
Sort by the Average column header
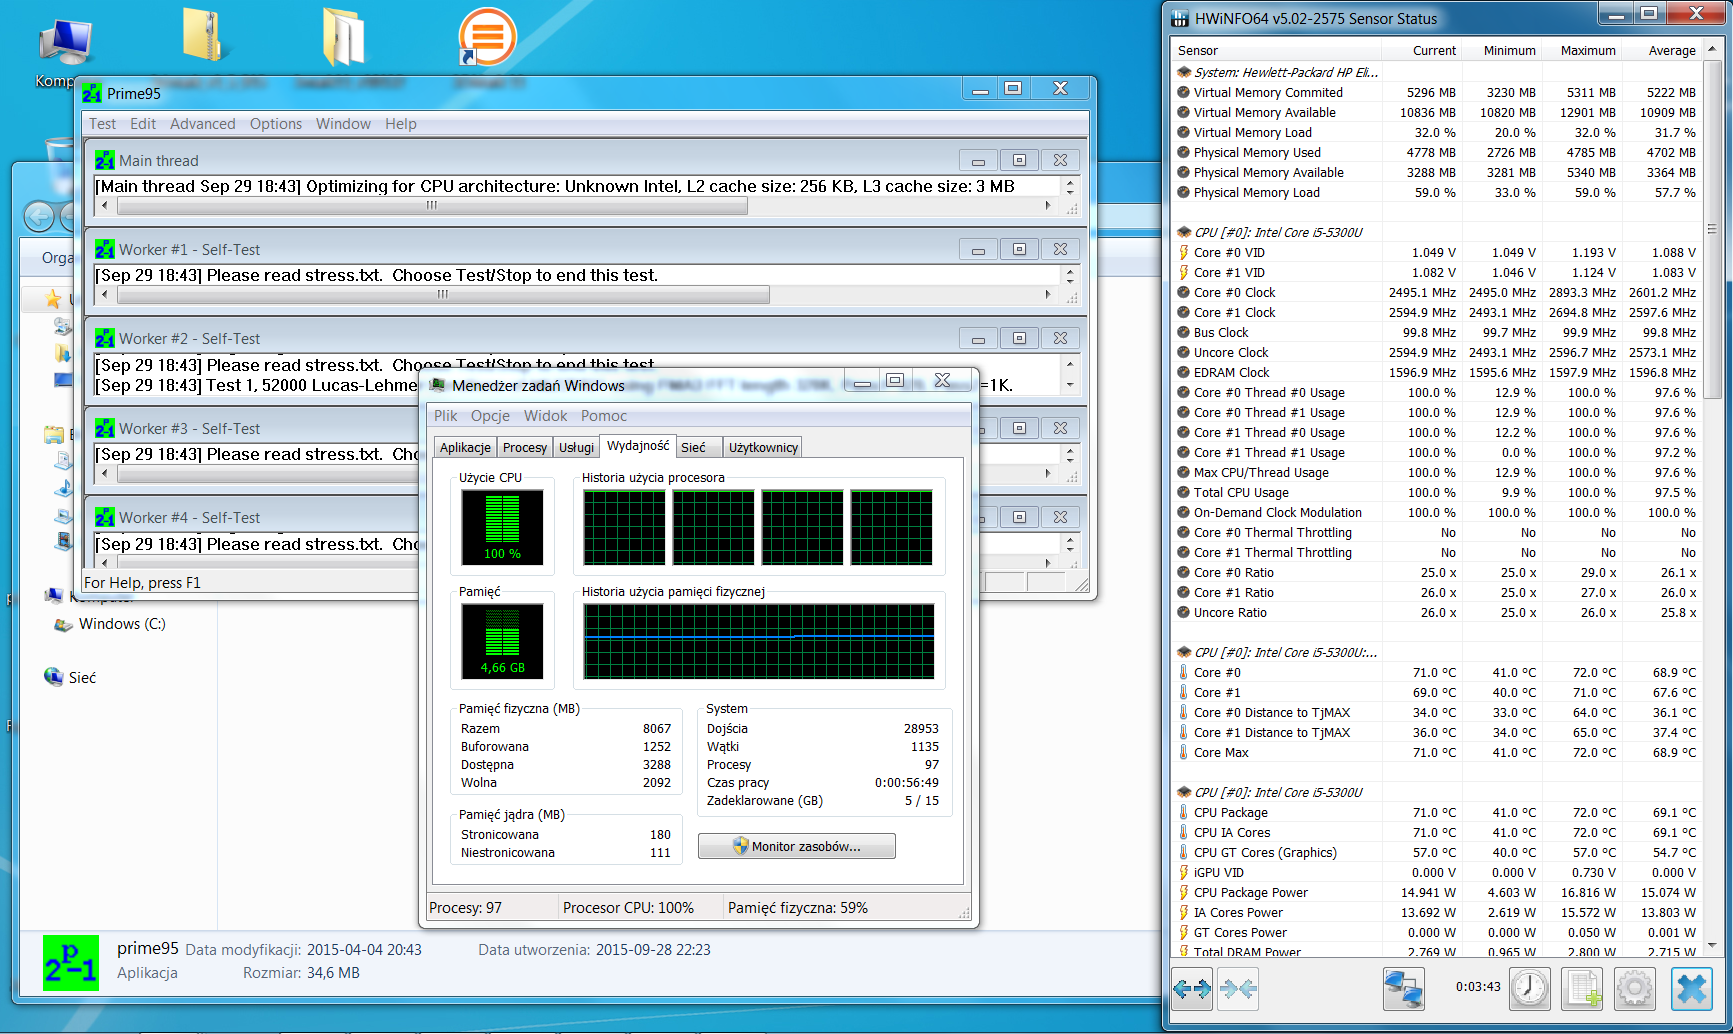click(x=1662, y=50)
